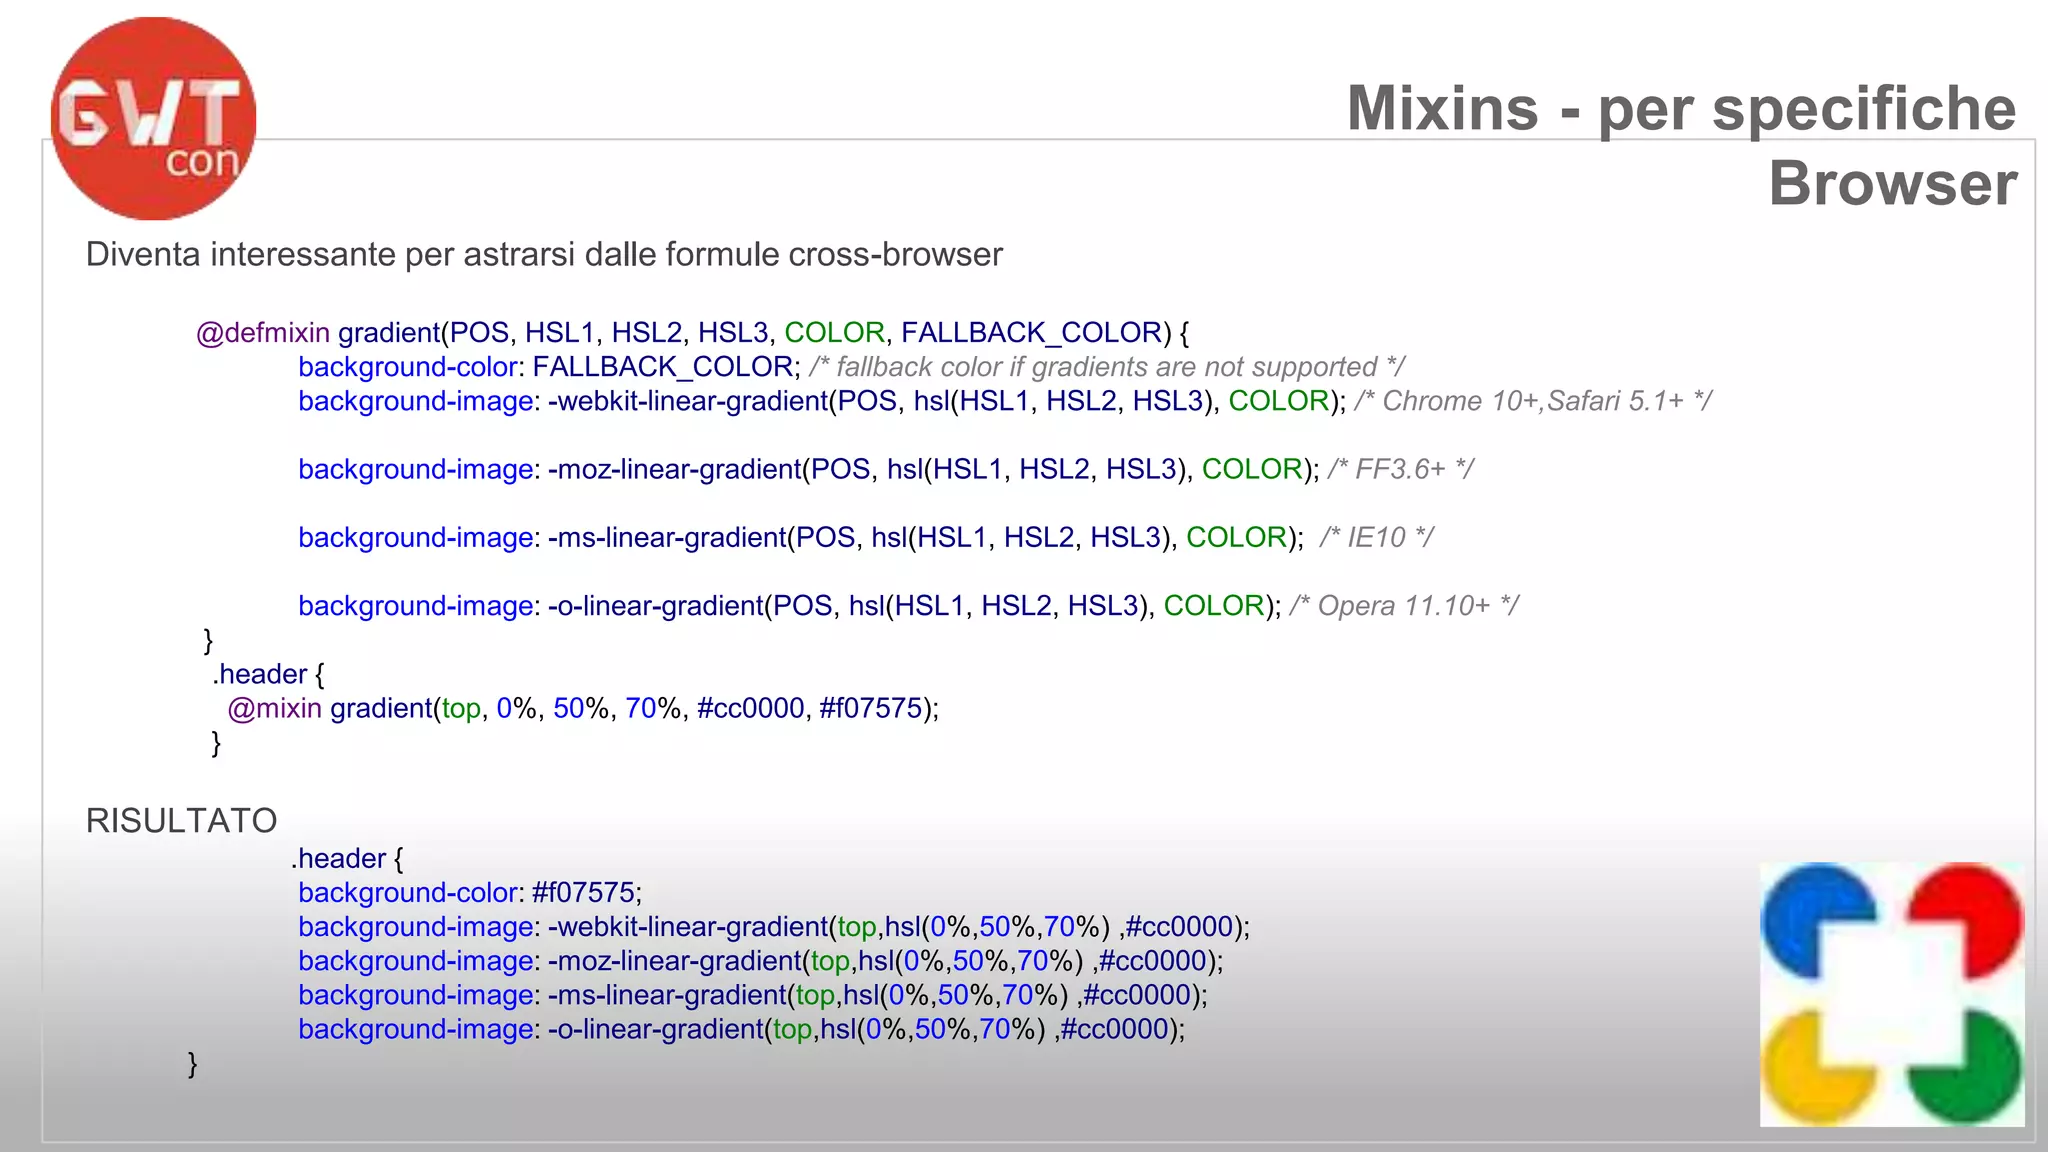Click the slide title 'Mixins - per specifiche'
Viewport: 2048px width, 1152px height.
coord(1680,108)
